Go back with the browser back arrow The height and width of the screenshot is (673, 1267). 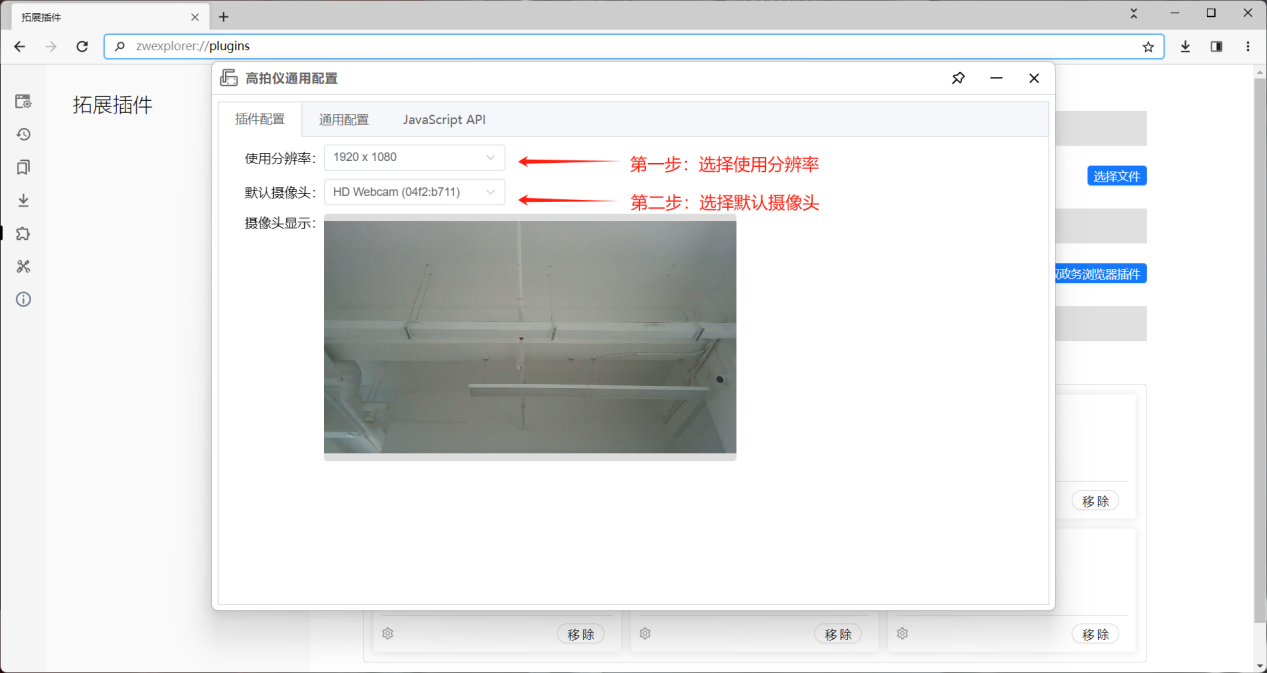(20, 46)
